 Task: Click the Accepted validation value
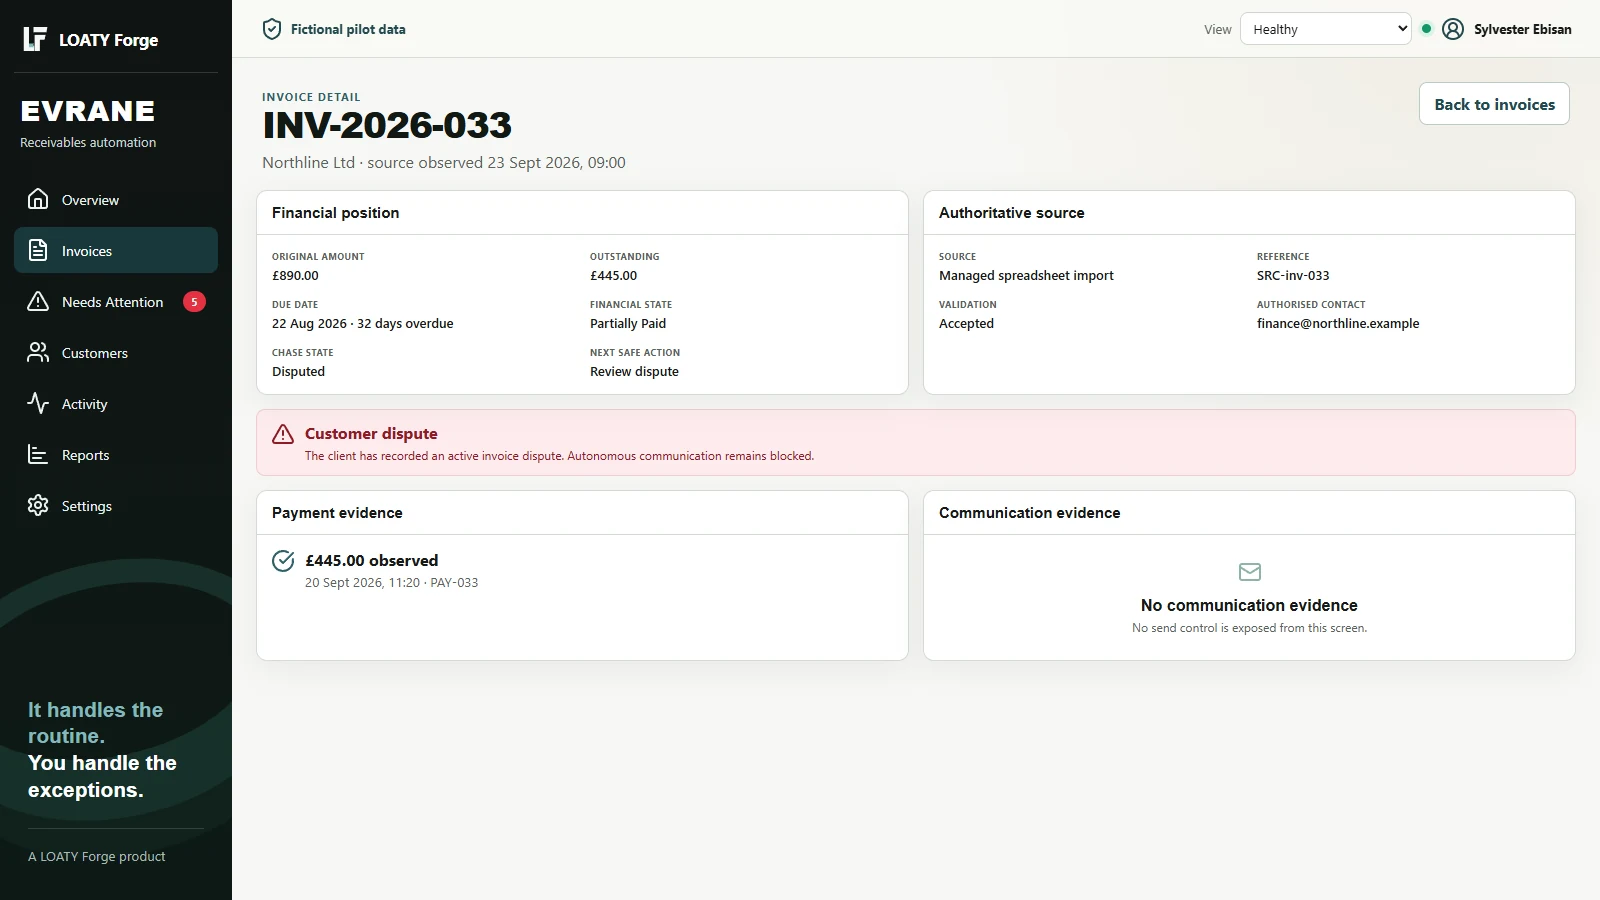pos(966,324)
